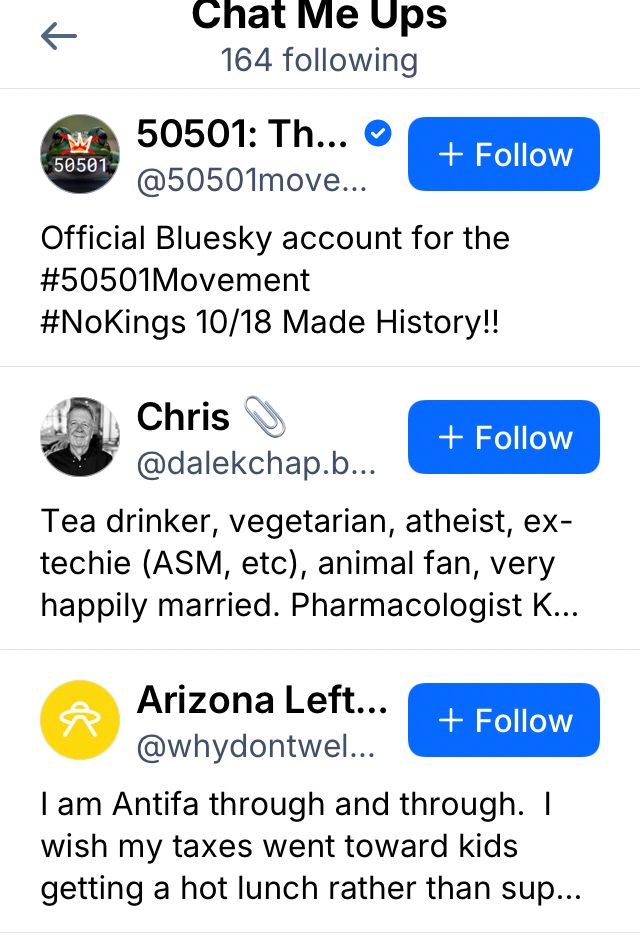640x936 pixels.
Task: Click the "164 following" count text
Action: click(x=320, y=61)
